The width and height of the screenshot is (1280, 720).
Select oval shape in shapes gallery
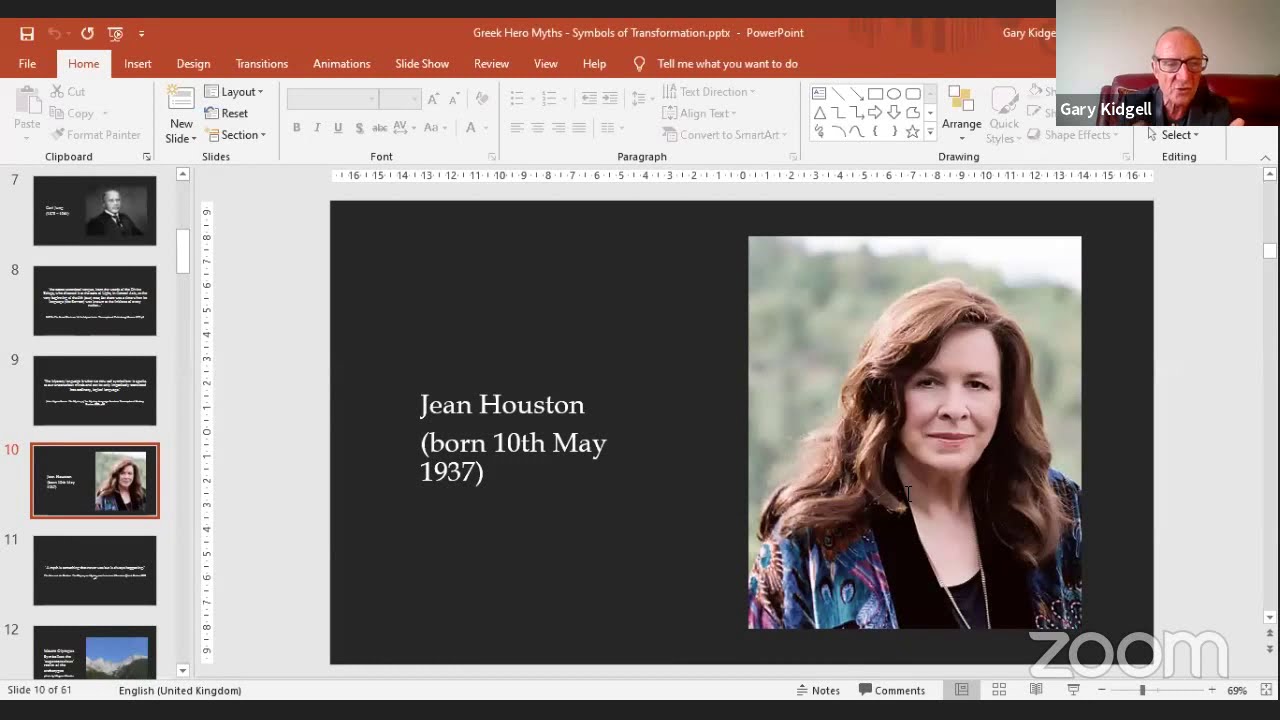894,94
